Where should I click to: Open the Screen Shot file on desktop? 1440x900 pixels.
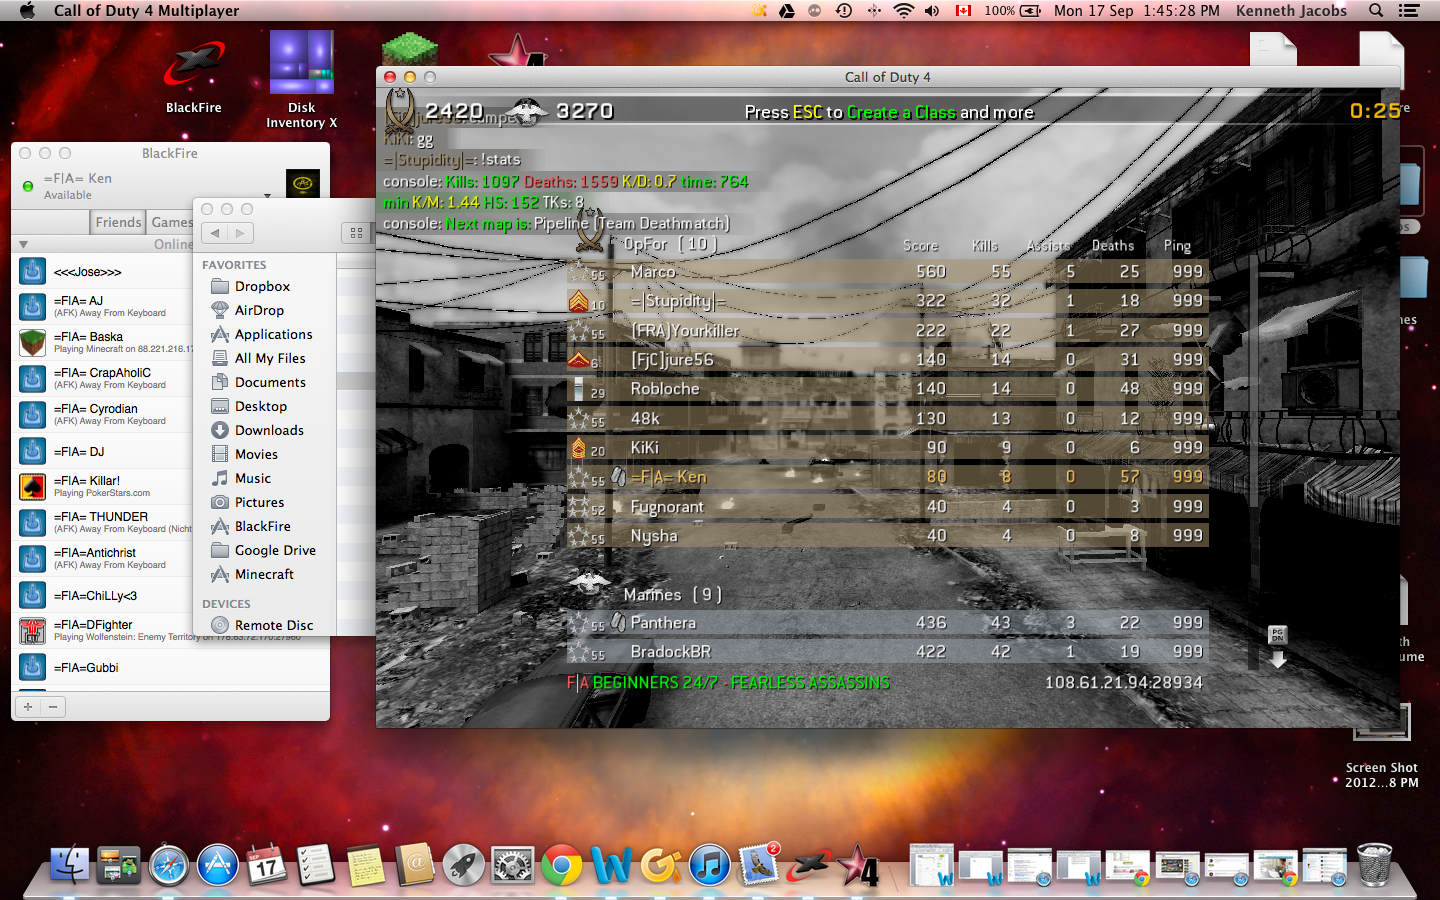pyautogui.click(x=1381, y=745)
